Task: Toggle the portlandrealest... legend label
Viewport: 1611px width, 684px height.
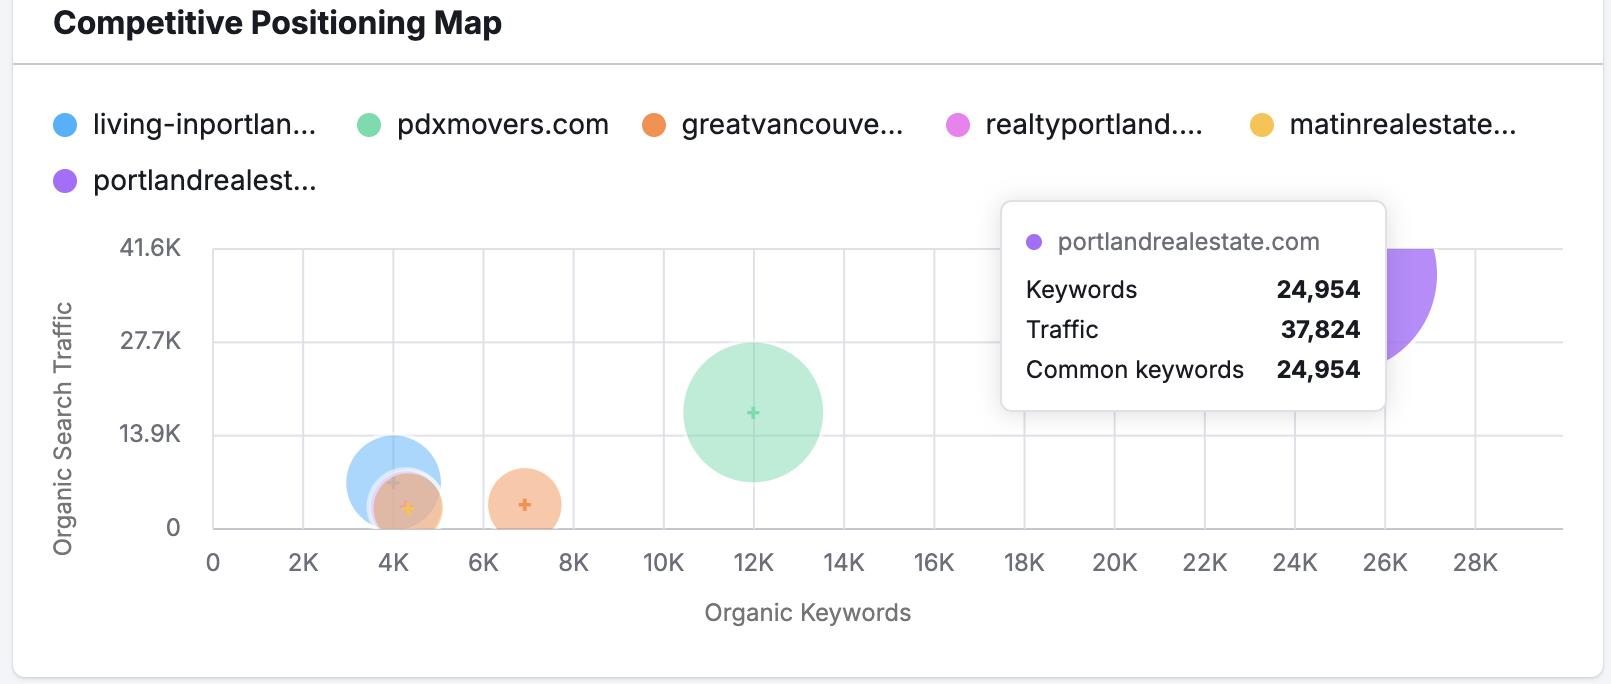Action: [204, 181]
